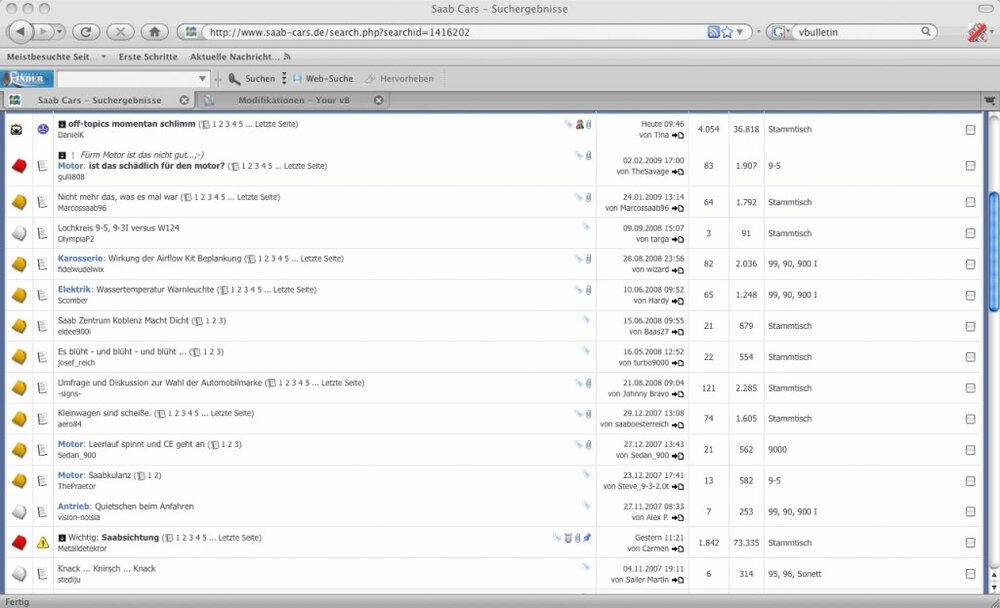The width and height of the screenshot is (1000, 608).
Task: Switch to the 'Saab Cars - Suchergebnisse' tab
Action: click(x=99, y=100)
